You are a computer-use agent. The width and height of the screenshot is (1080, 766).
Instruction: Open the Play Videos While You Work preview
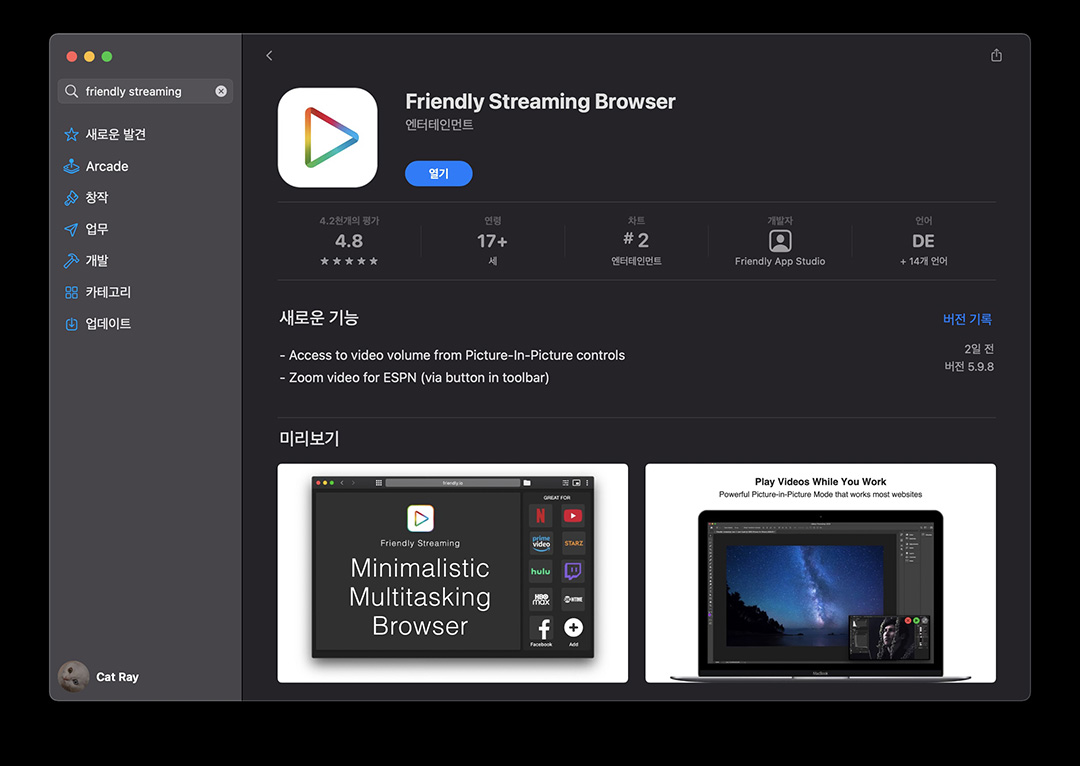point(820,573)
